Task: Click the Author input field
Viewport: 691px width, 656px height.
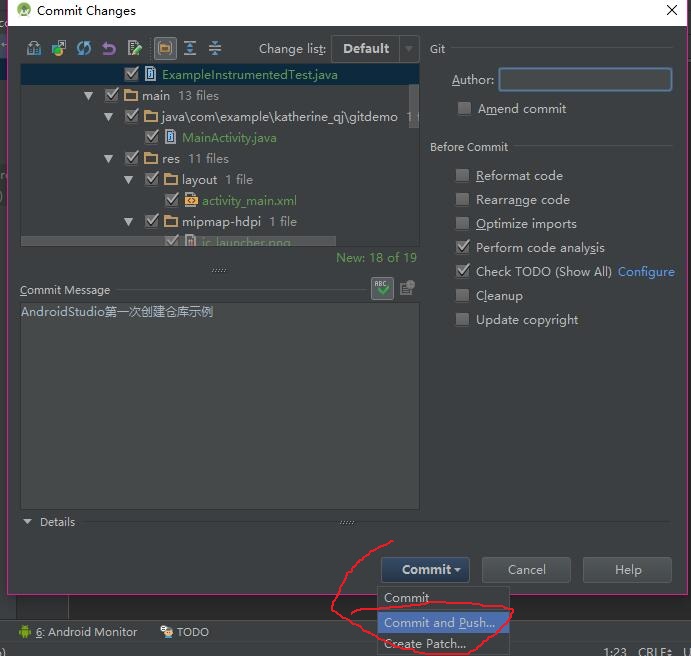Action: point(585,79)
